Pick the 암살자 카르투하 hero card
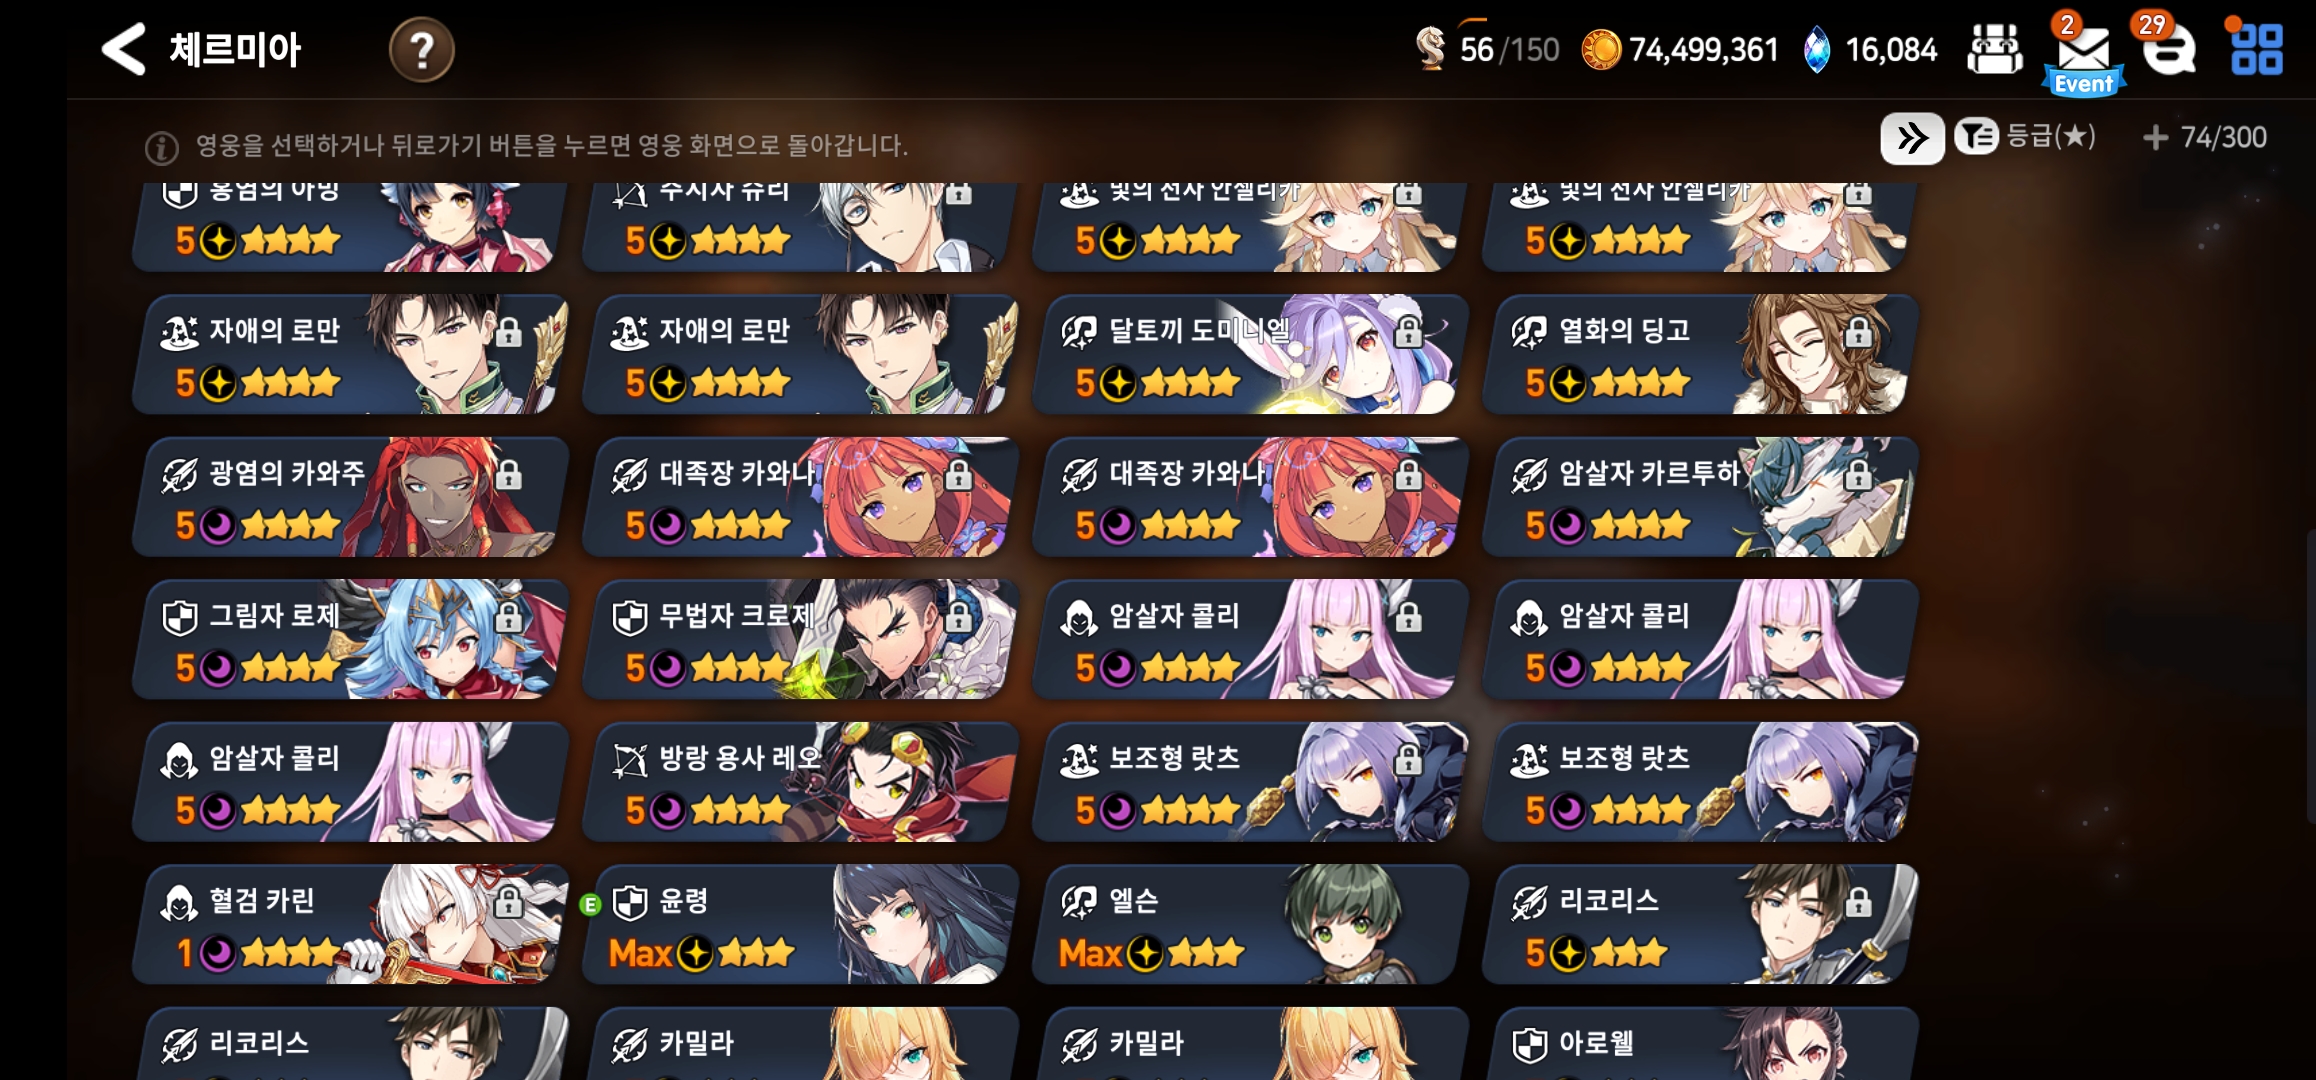 [1700, 497]
